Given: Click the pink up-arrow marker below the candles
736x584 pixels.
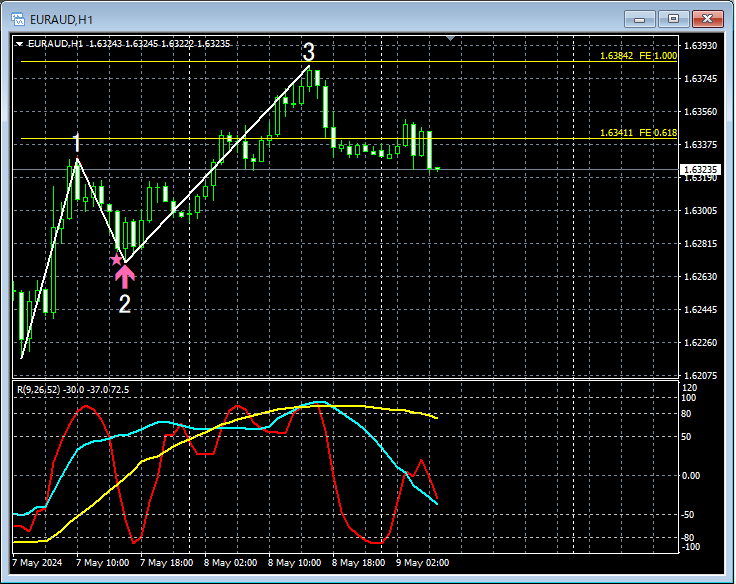Looking at the screenshot, I should click(x=125, y=275).
